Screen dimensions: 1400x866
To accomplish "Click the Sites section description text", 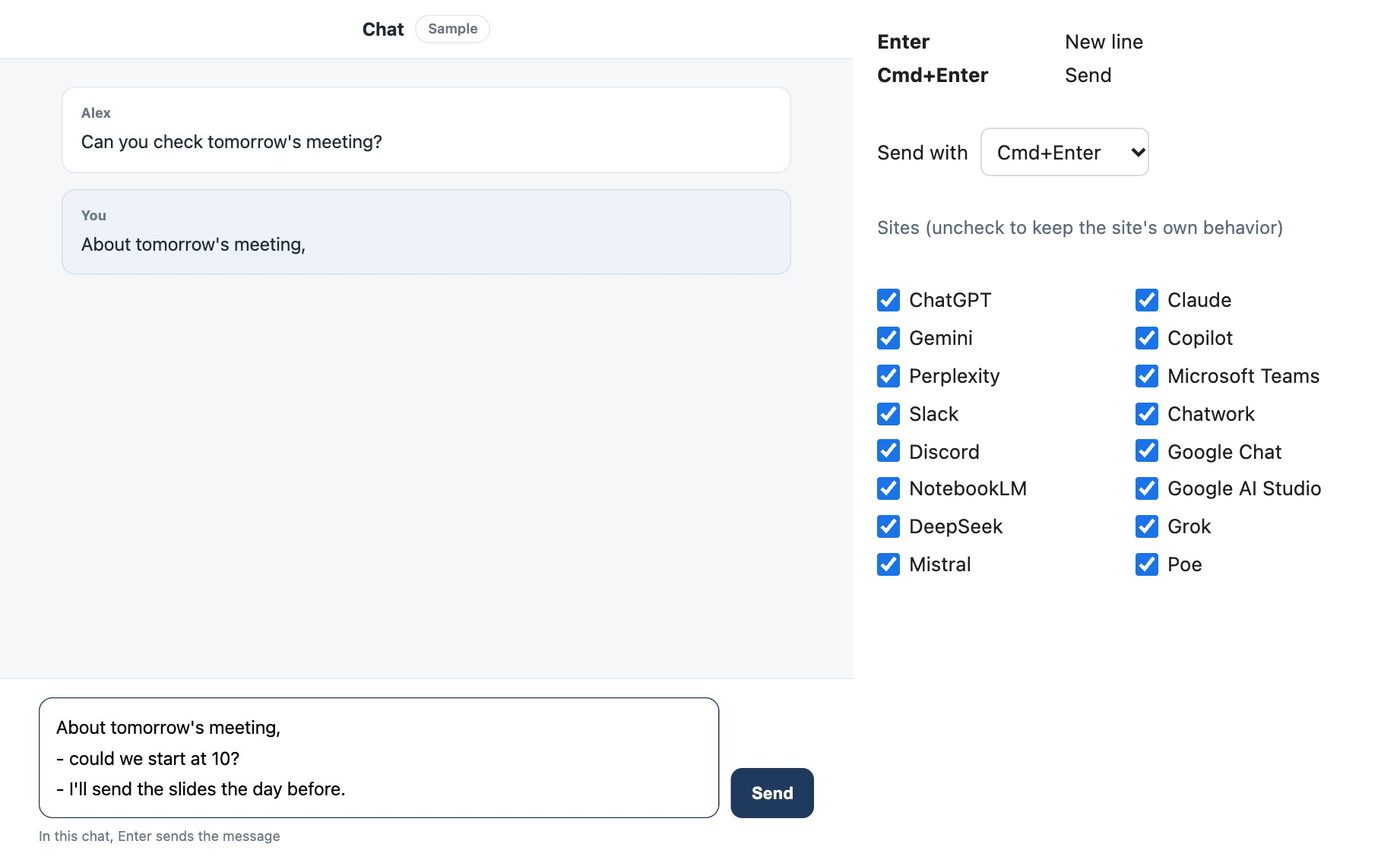I will pyautogui.click(x=1080, y=227).
